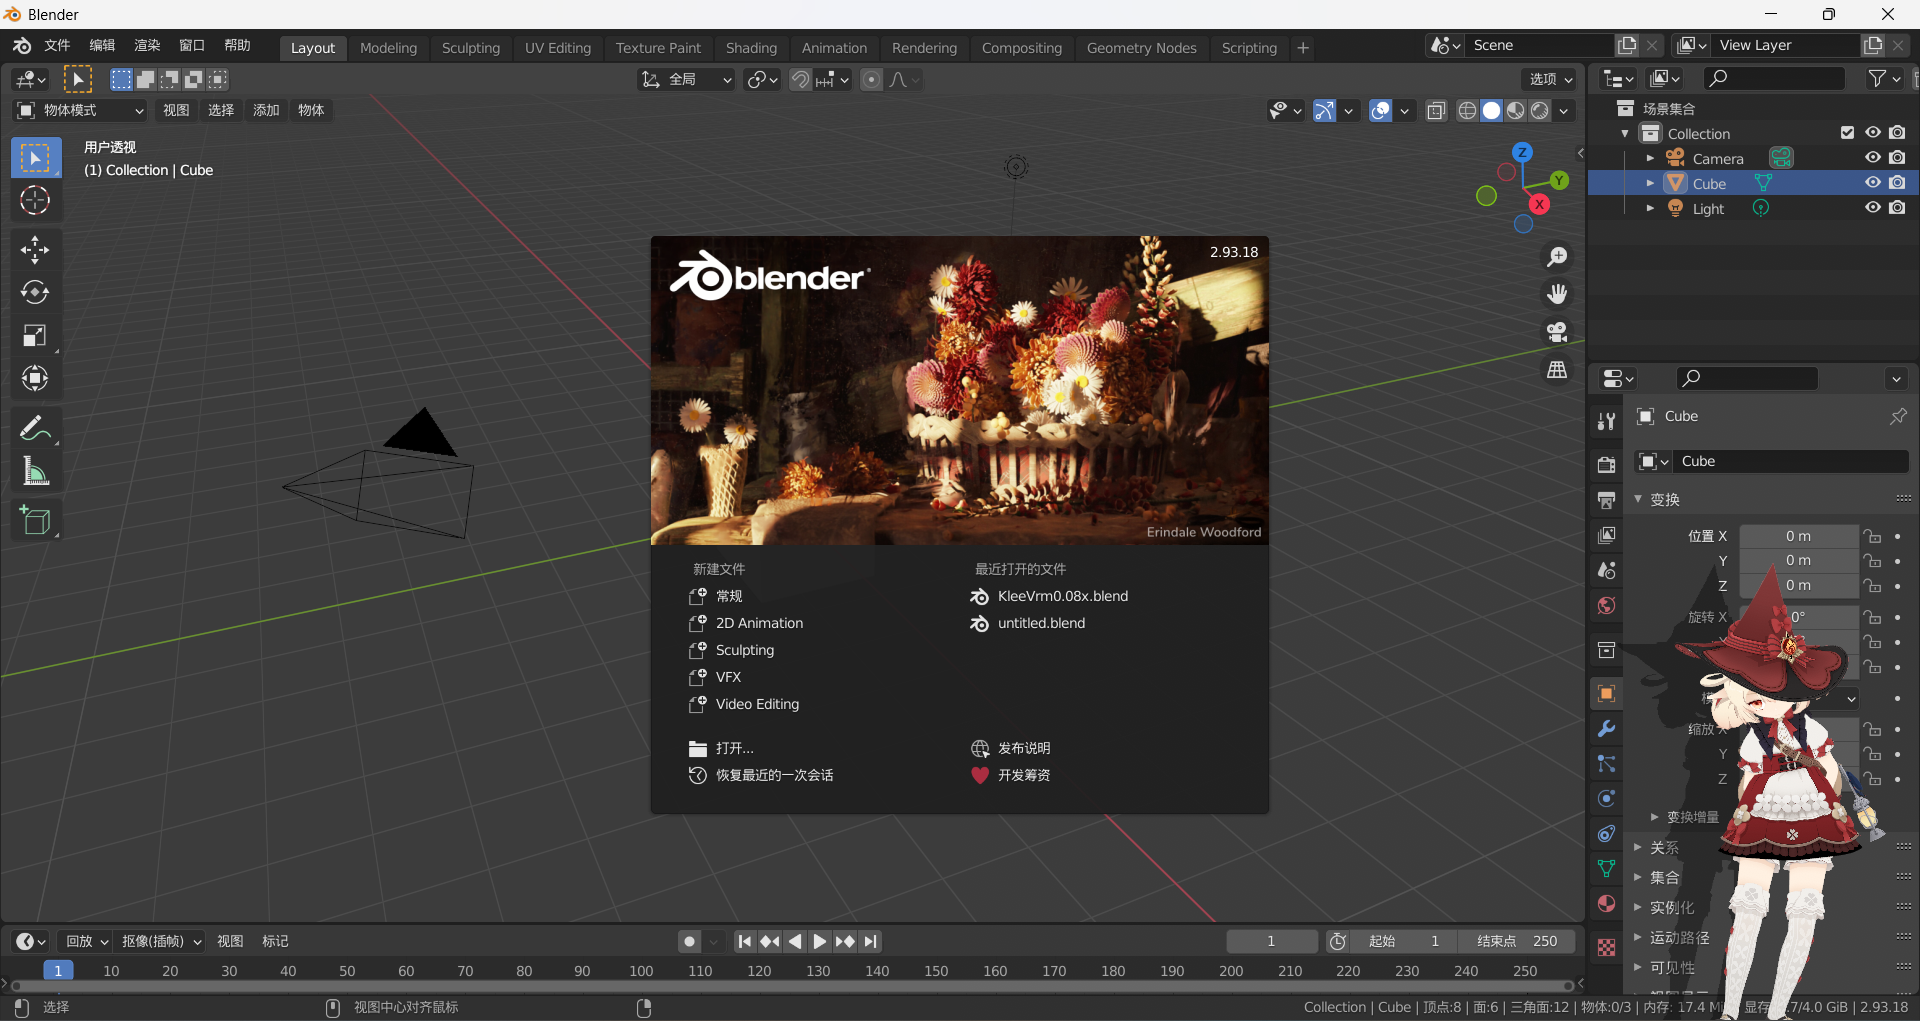Open the 回放 playback dropdown
The height and width of the screenshot is (1021, 1920).
86,941
